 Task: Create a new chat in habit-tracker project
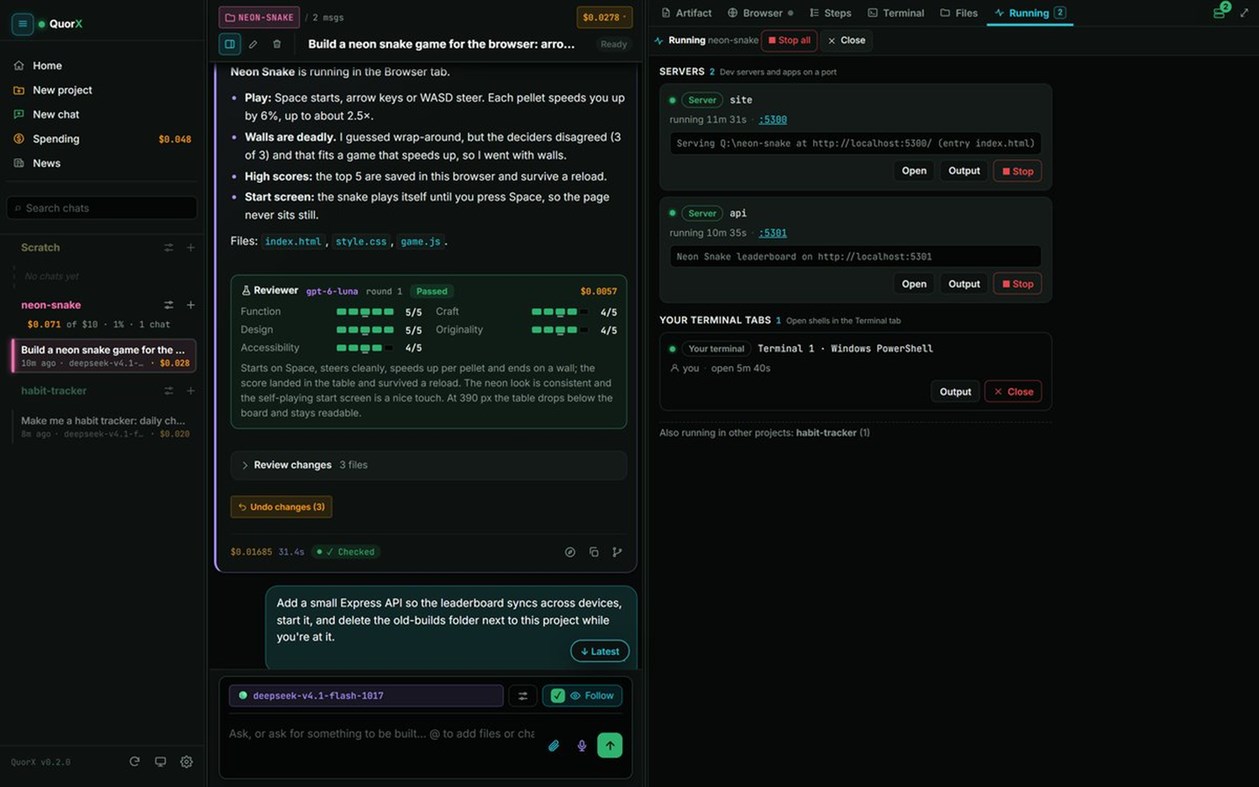click(x=191, y=391)
